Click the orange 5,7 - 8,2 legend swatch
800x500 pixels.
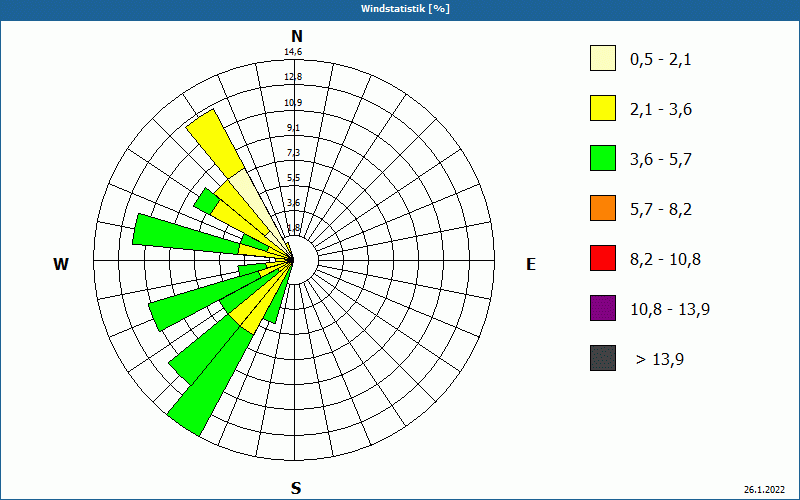click(x=603, y=208)
